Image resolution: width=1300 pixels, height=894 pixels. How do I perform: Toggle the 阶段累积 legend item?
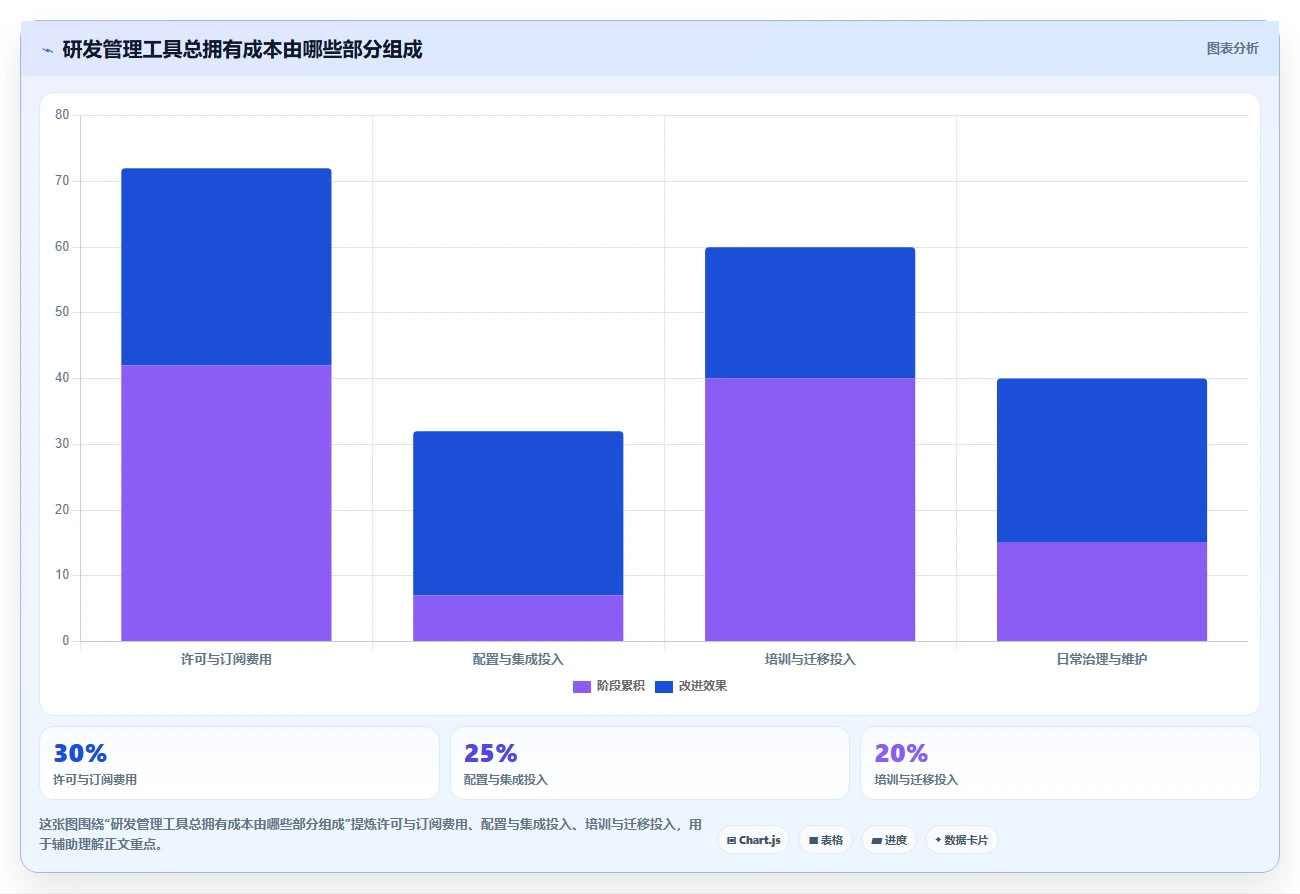pyautogui.click(x=608, y=686)
